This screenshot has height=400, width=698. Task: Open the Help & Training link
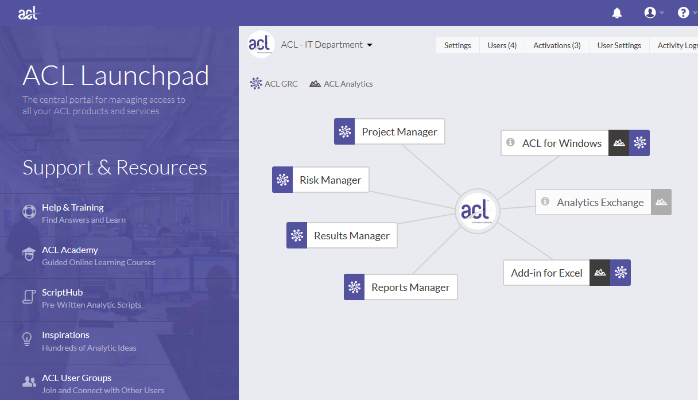click(73, 207)
